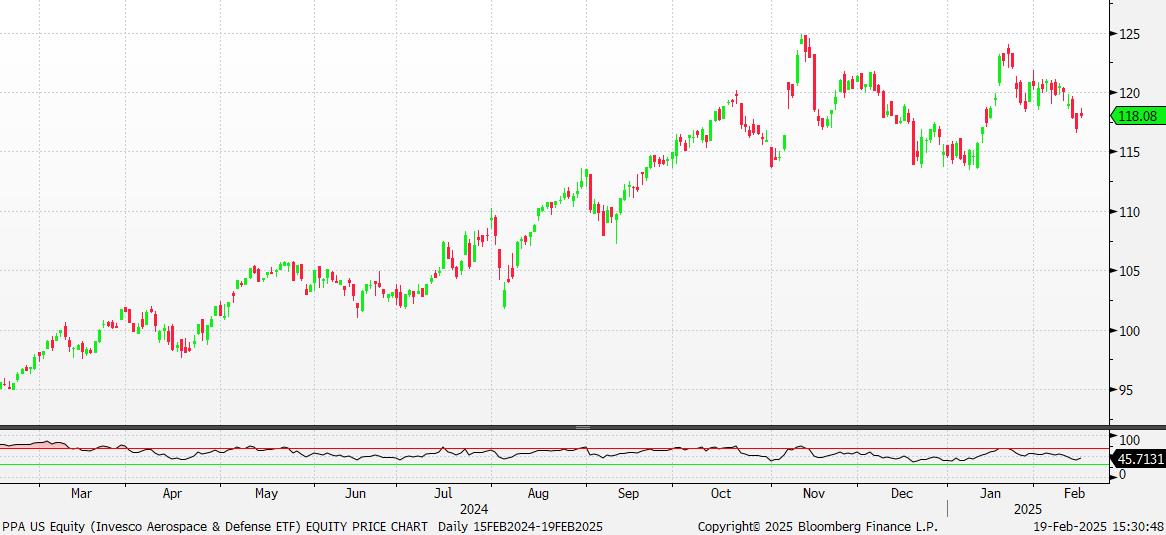
Task: Click the Daily 15FEB2024-19FEB2025 range text
Action: coord(521,526)
